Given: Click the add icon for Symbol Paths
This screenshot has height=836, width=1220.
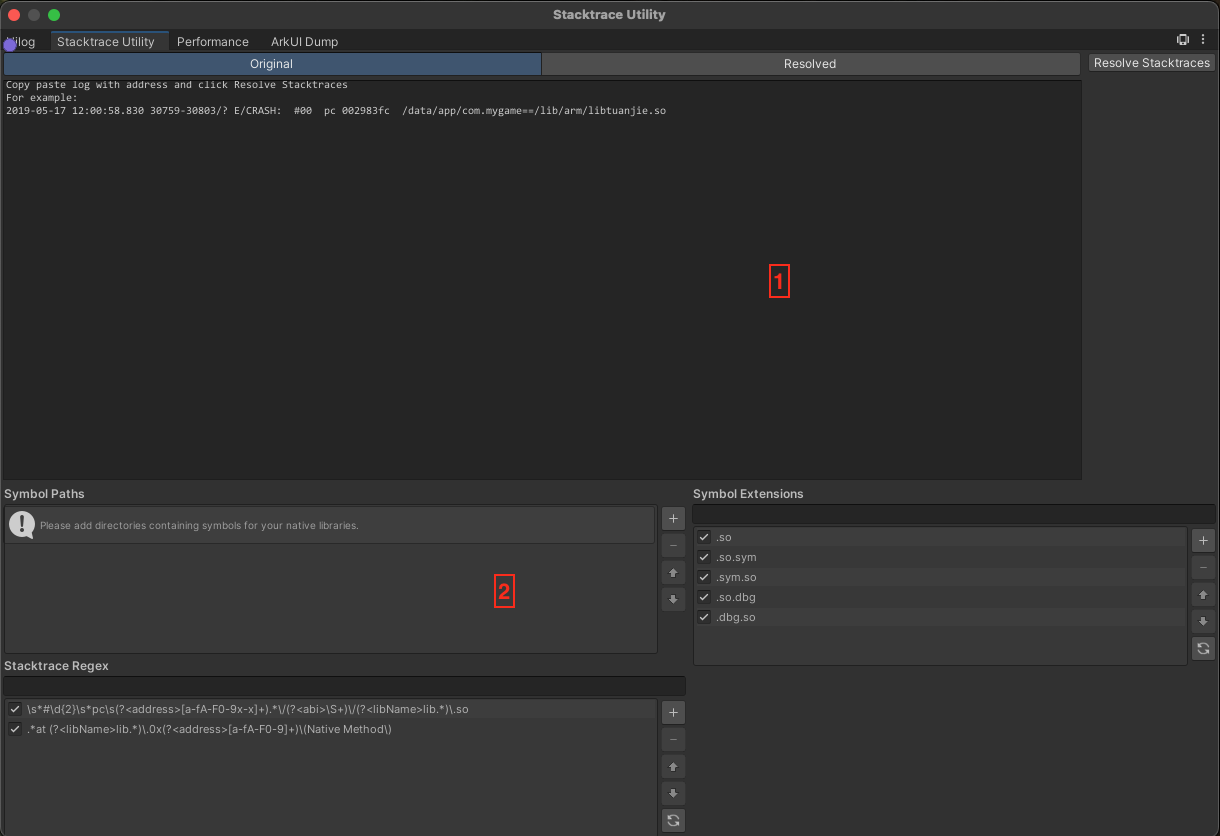Looking at the screenshot, I should 672,518.
